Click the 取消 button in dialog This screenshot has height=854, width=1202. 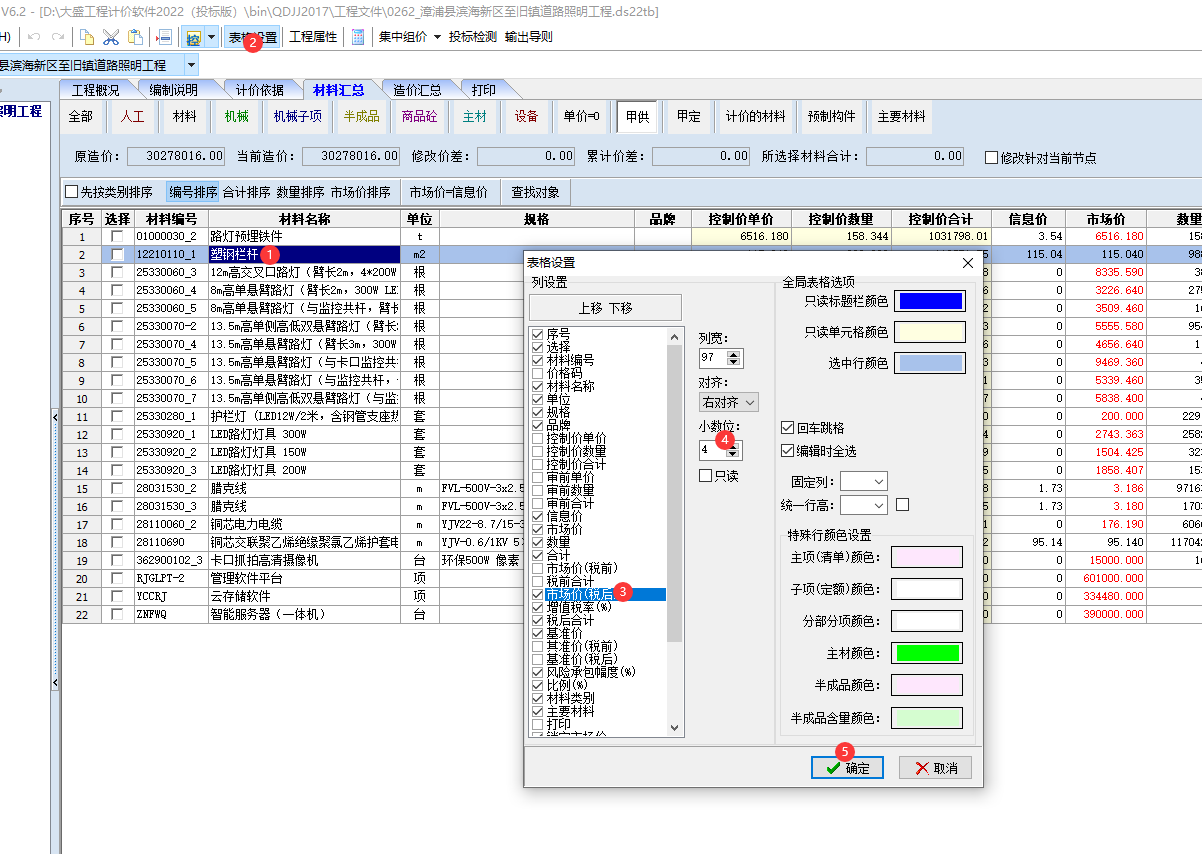(x=935, y=768)
